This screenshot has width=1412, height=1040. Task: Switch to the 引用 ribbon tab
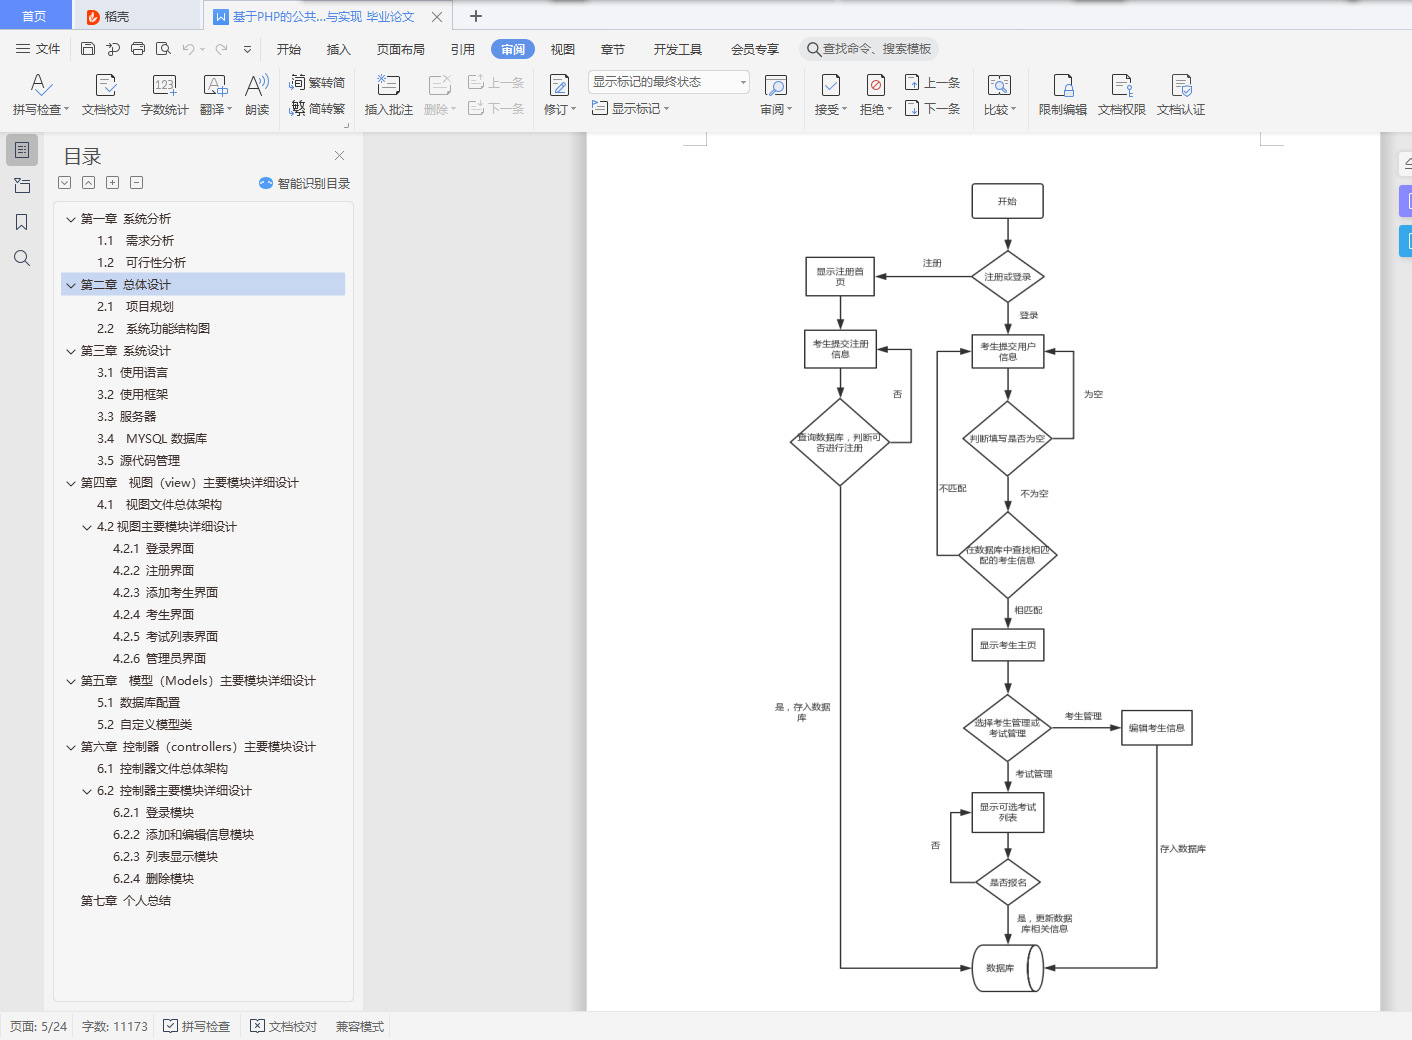click(463, 49)
